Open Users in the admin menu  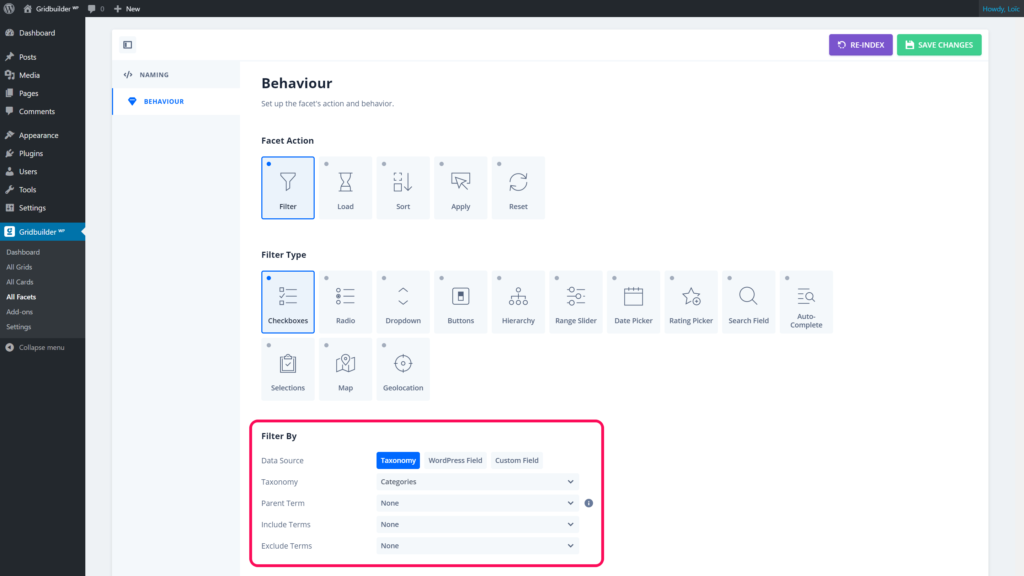(x=42, y=172)
